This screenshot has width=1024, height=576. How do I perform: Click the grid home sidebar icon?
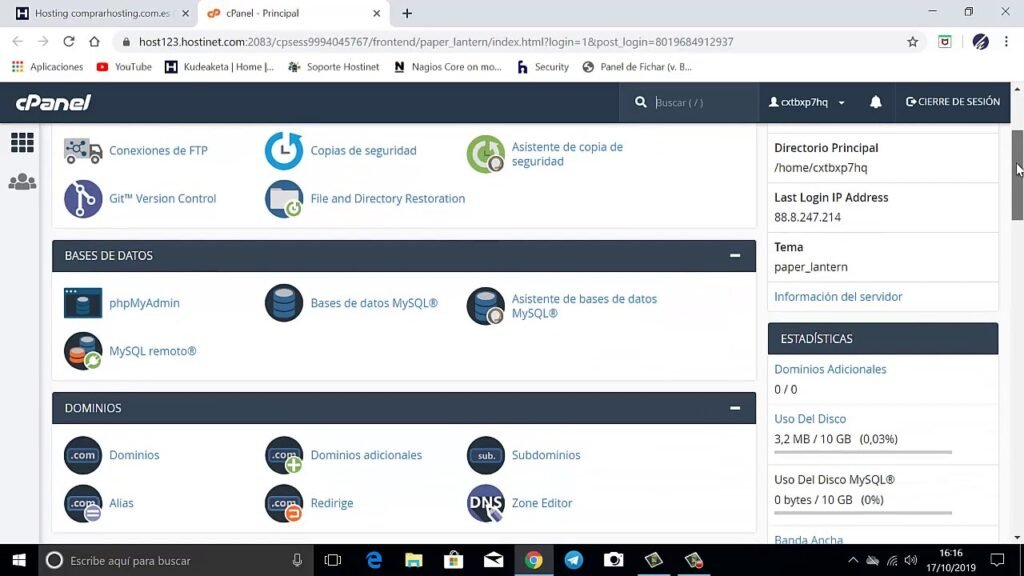point(22,143)
